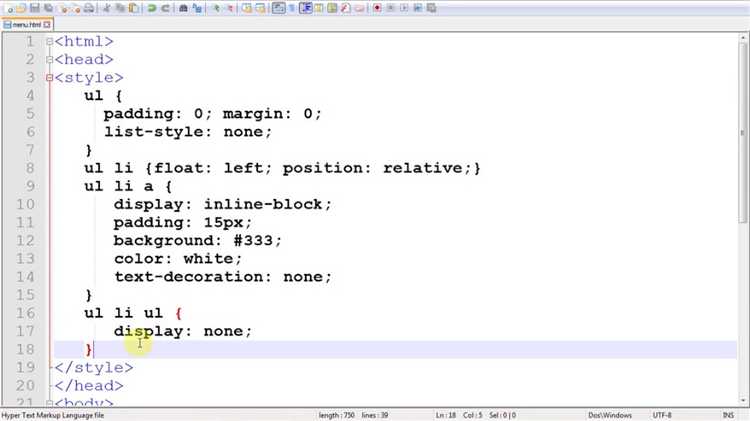750x421 pixels.
Task: Cut selection with scissors icon
Action: (106, 8)
